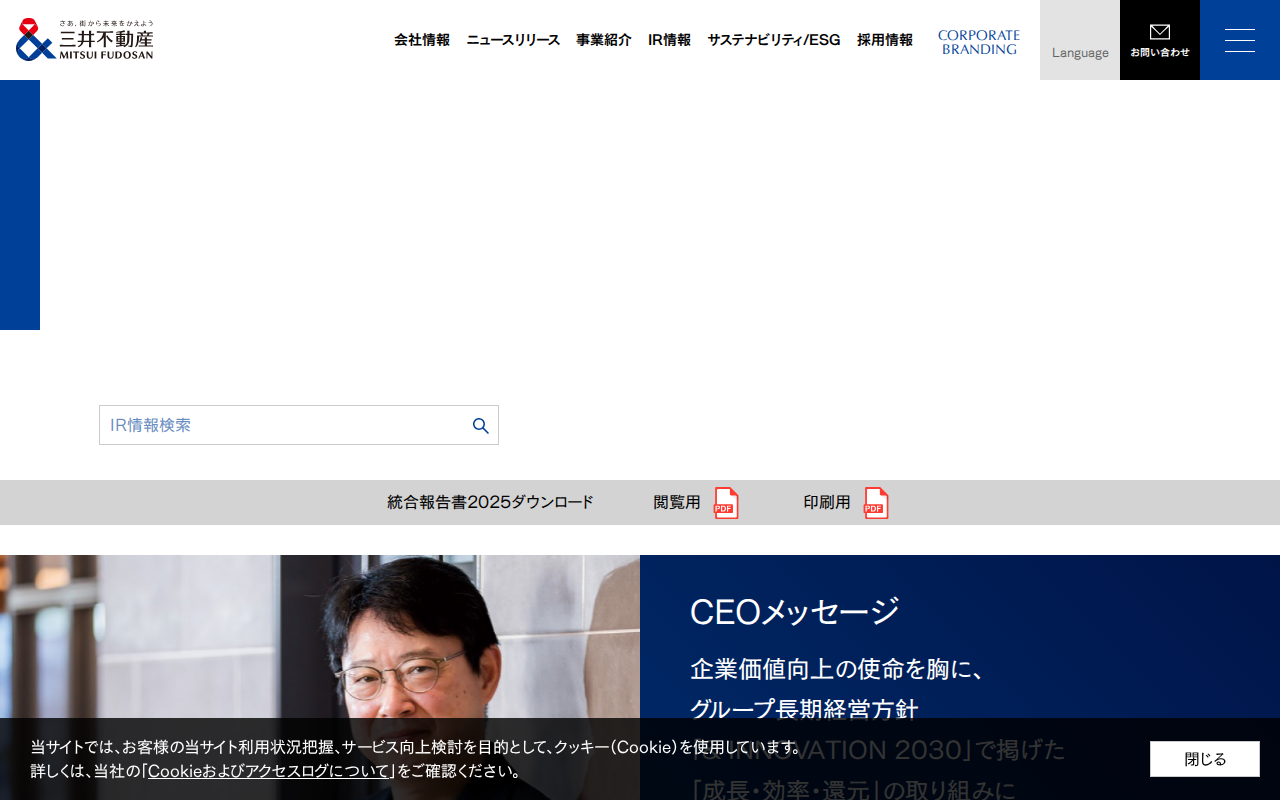Click the CORPORATE BRANDING link

coord(979,42)
